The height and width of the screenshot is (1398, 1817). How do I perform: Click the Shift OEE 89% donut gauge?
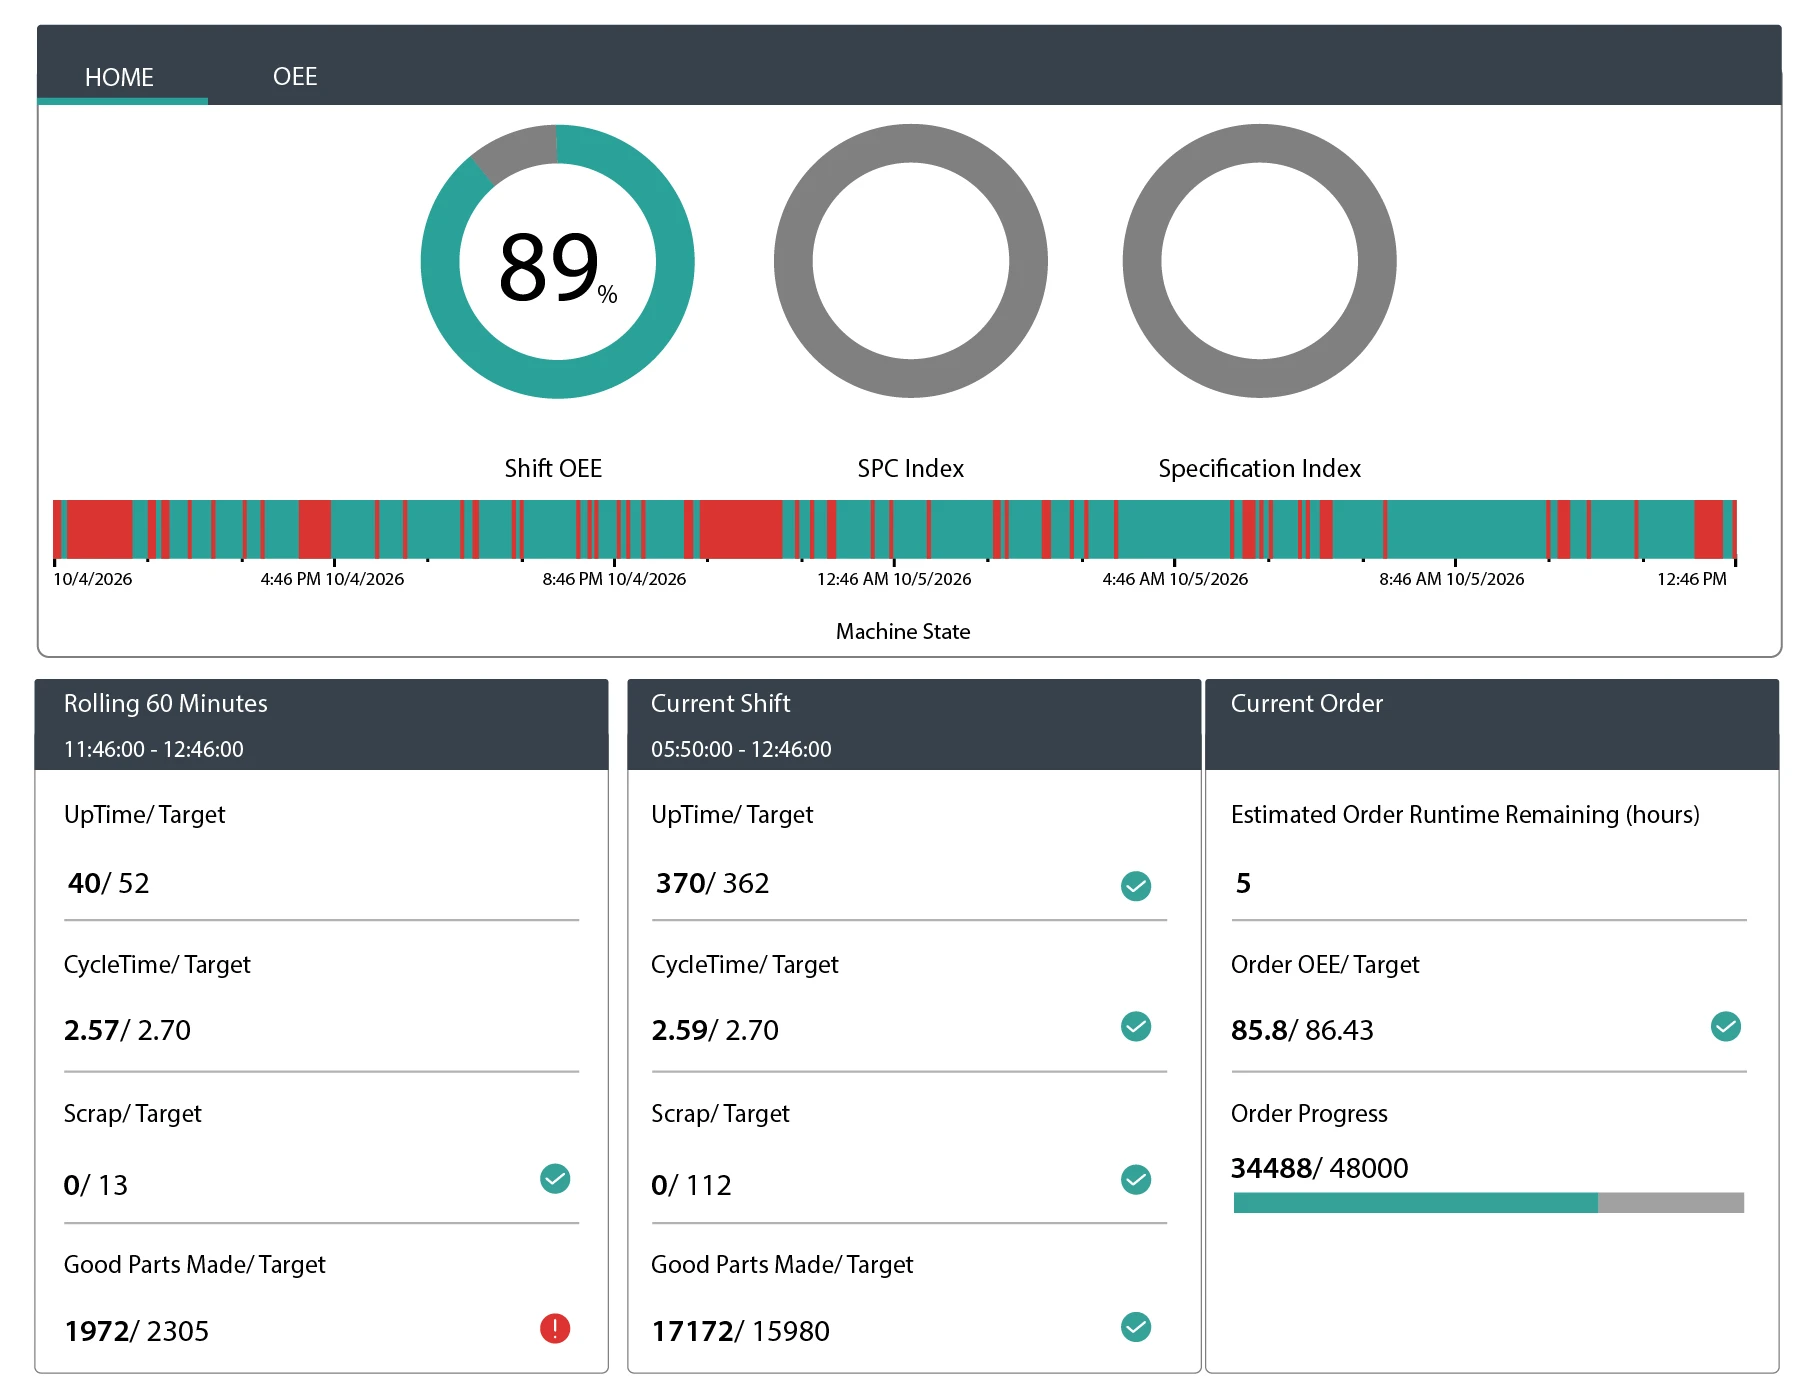pos(557,262)
